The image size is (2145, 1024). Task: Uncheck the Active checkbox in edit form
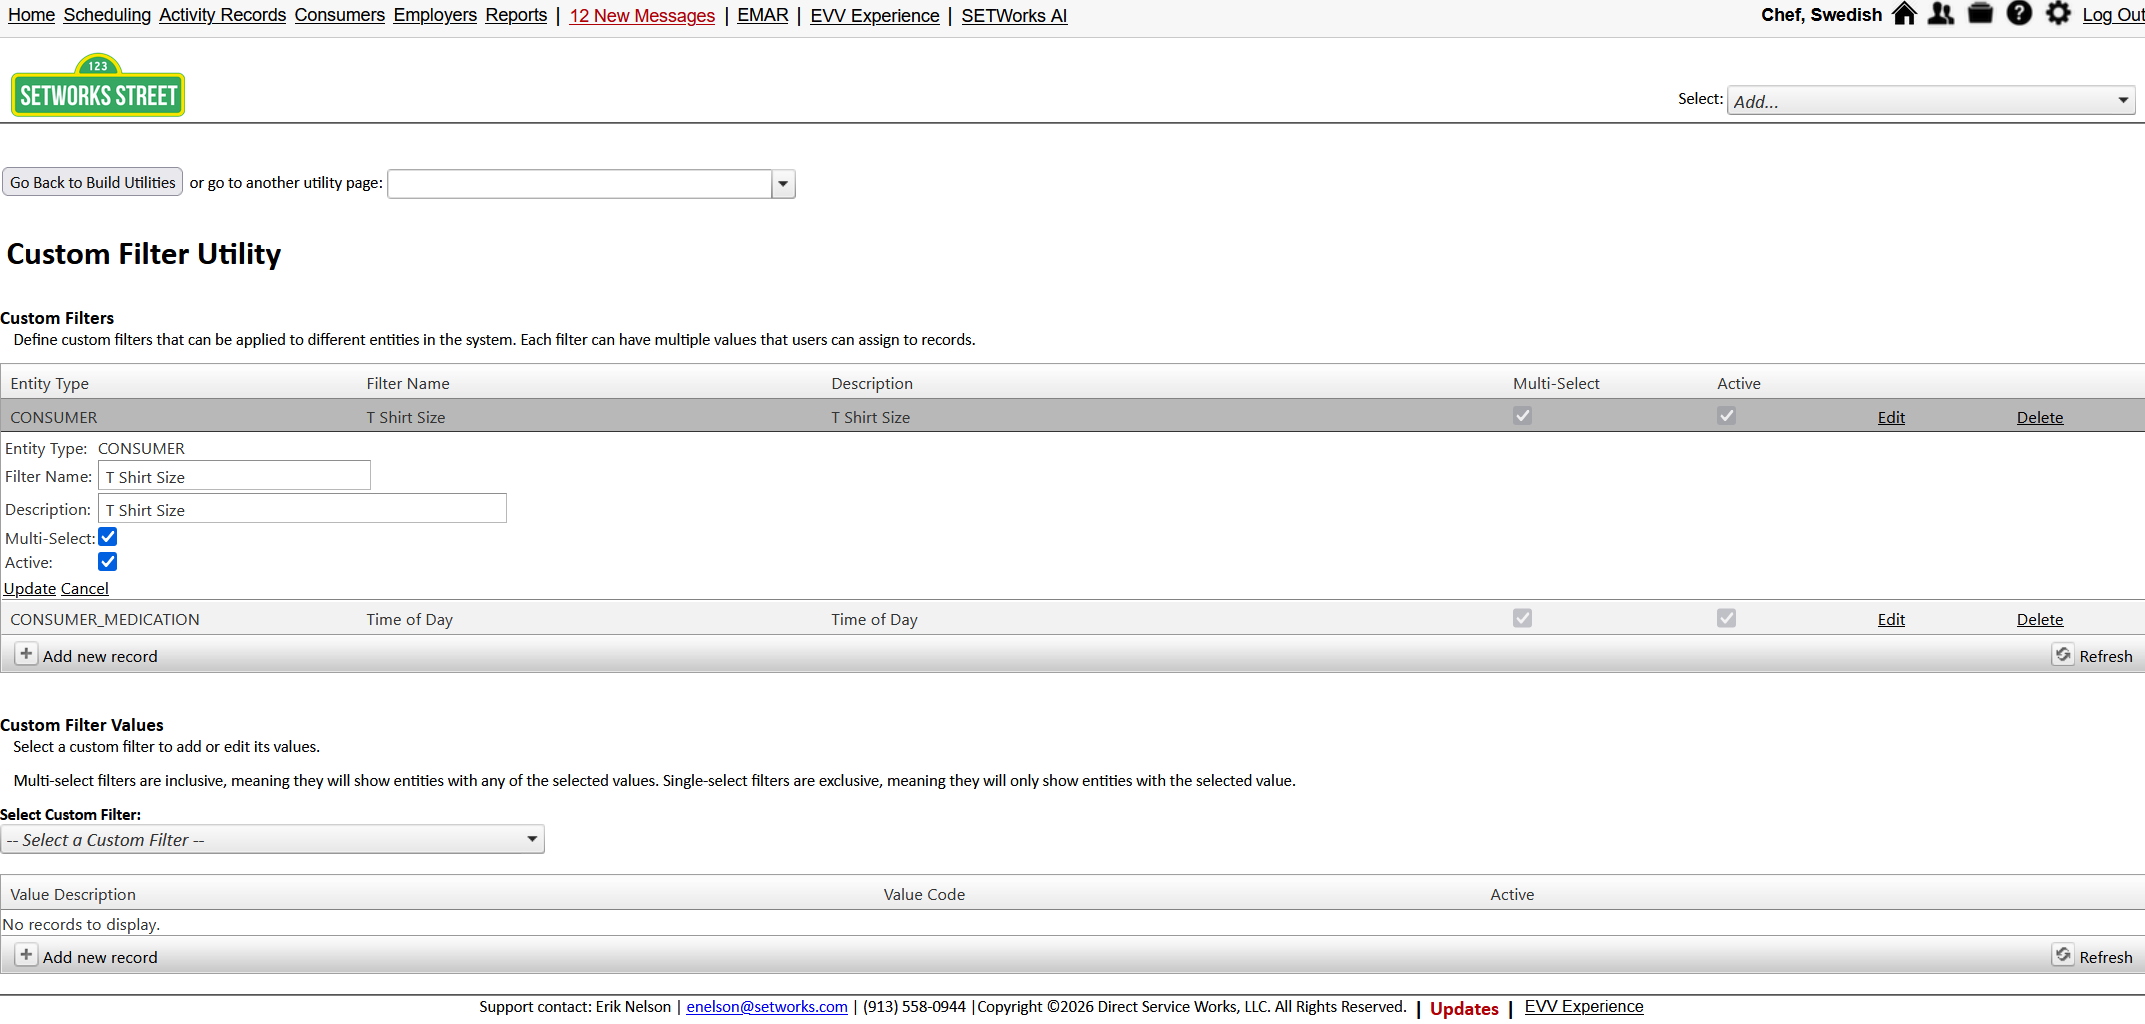[108, 562]
